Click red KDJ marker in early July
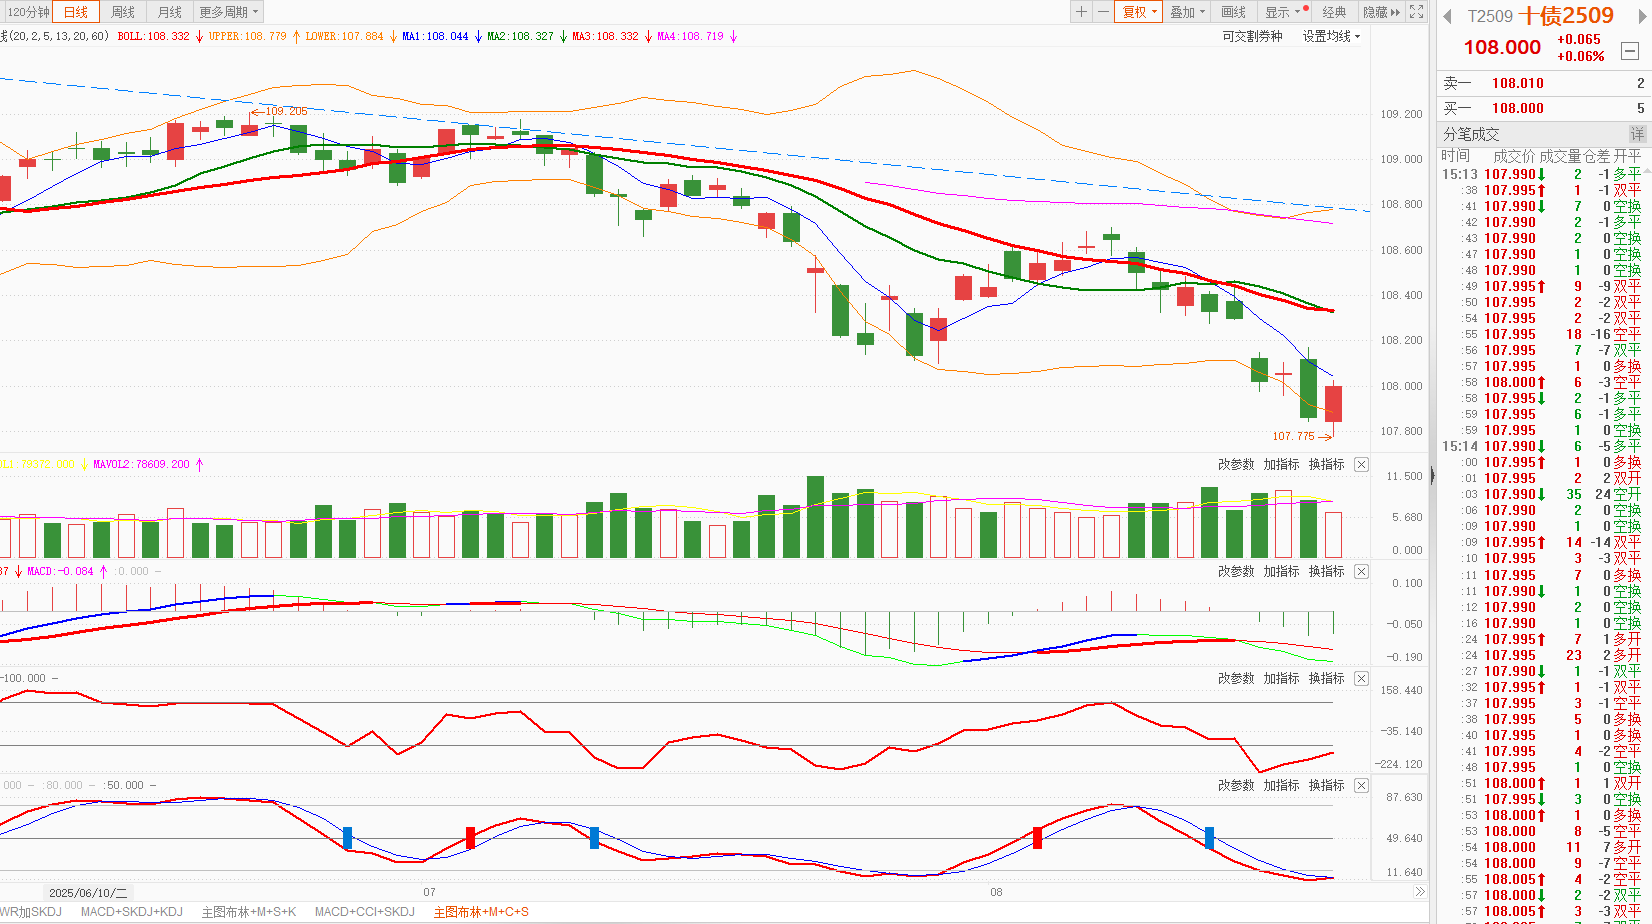1652x924 pixels. click(x=470, y=838)
